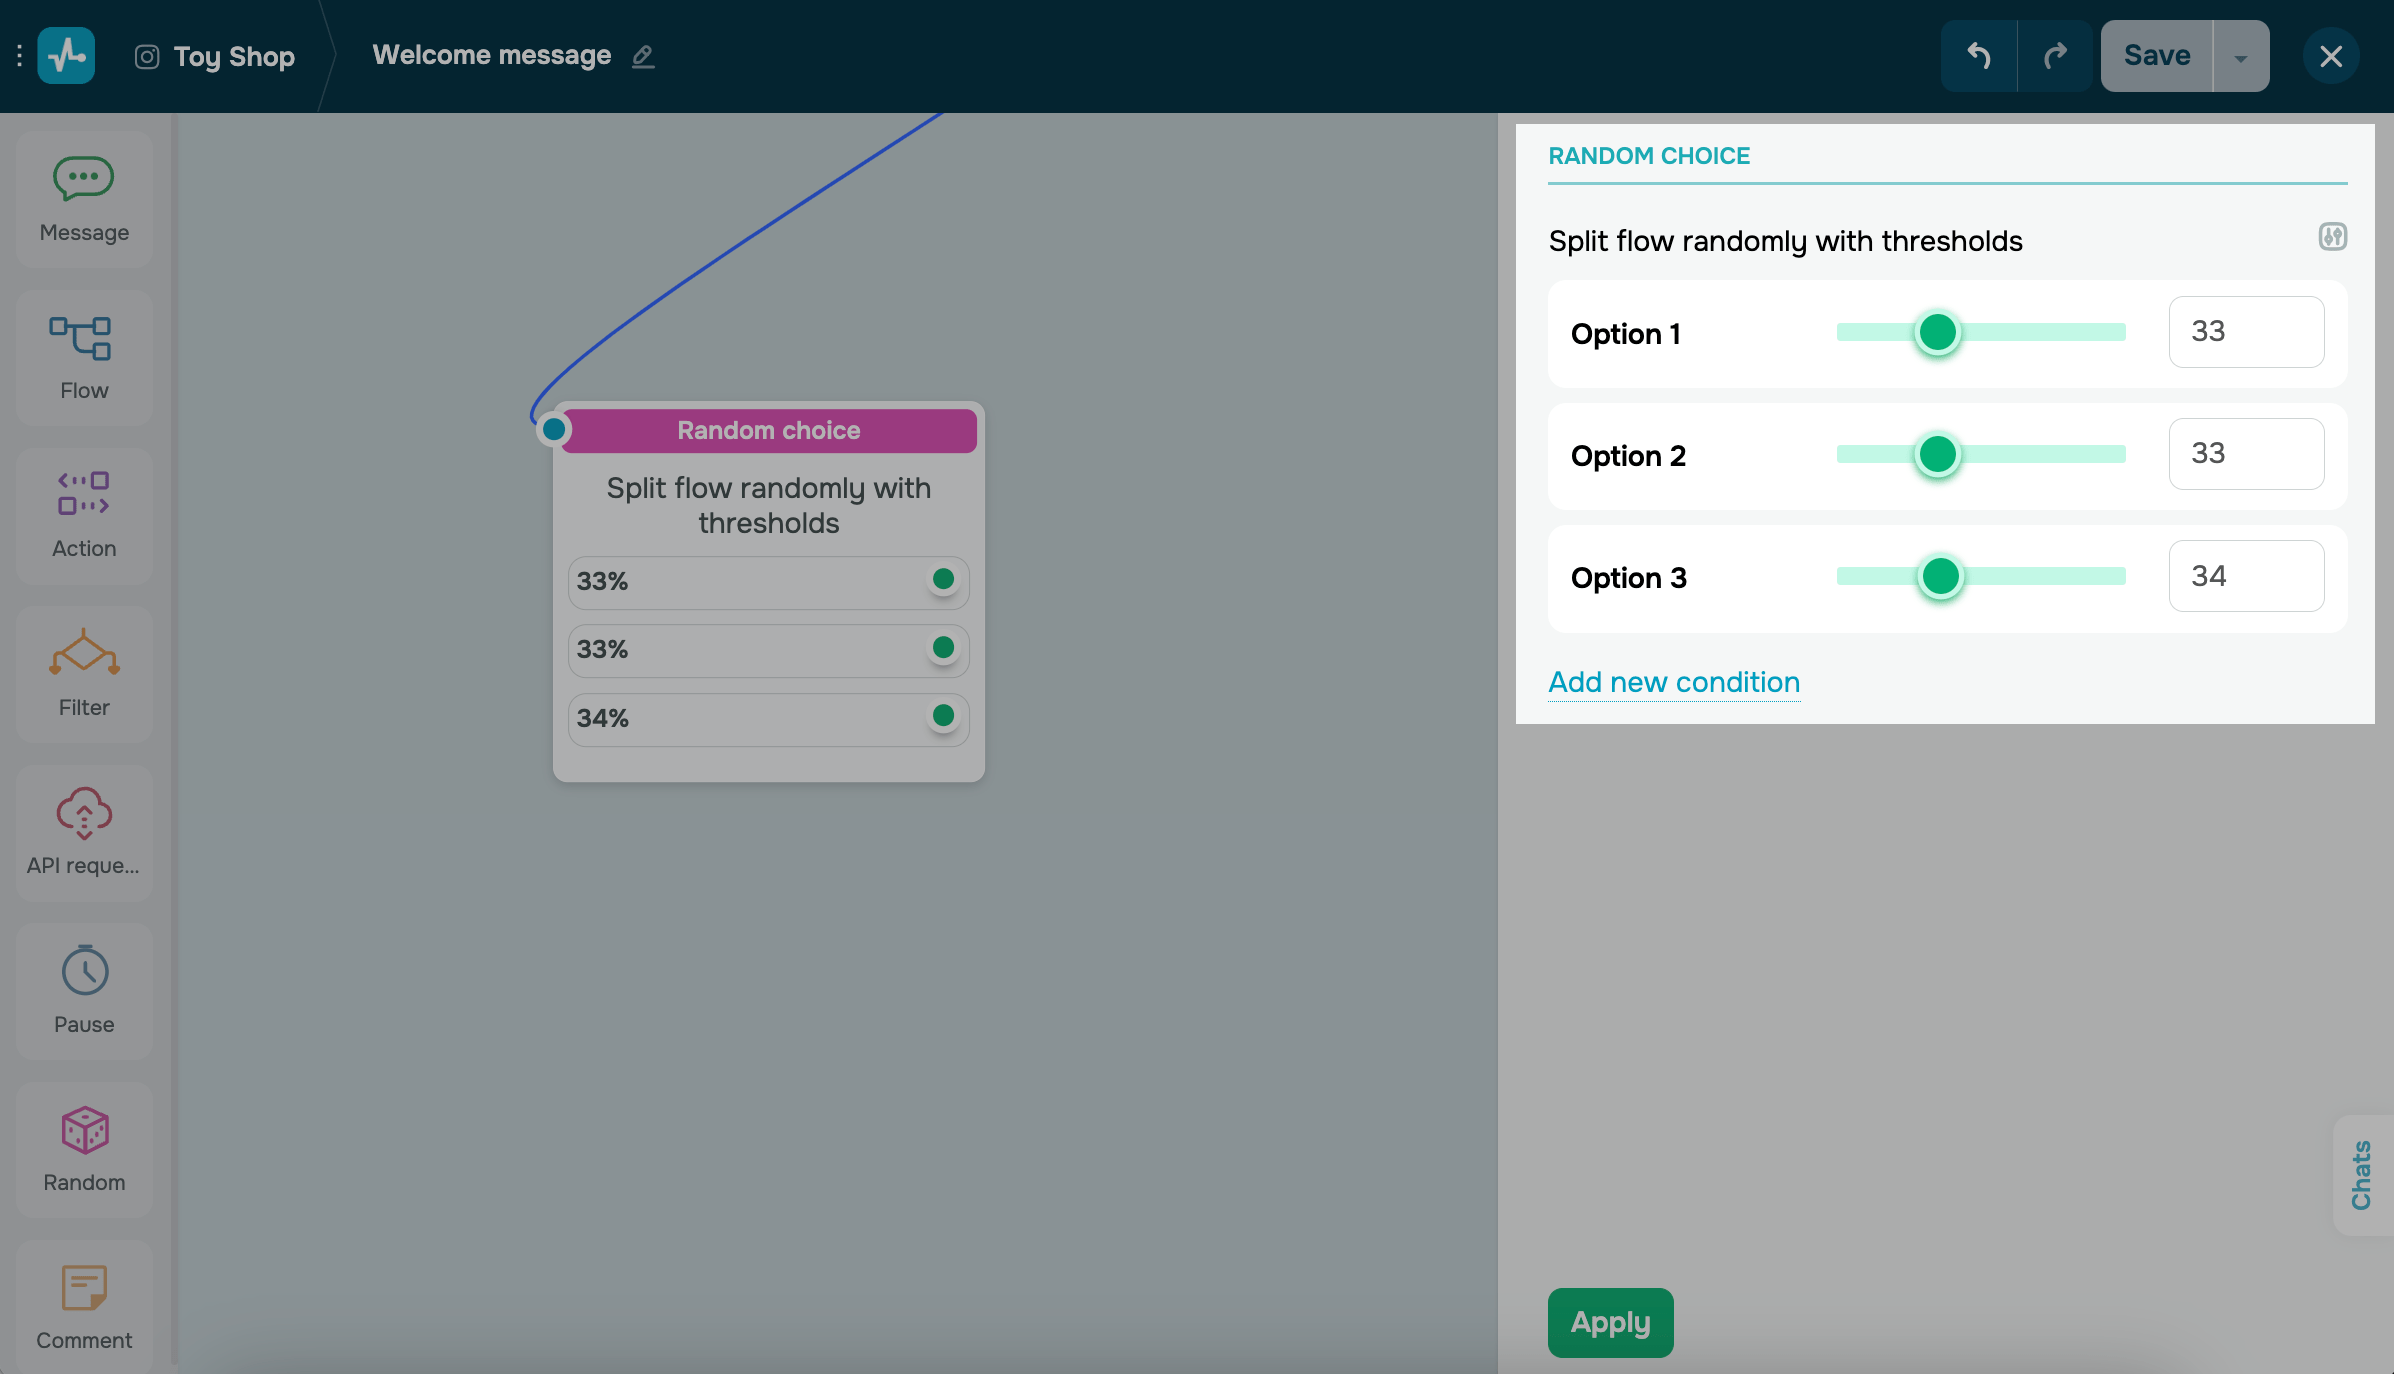The image size is (2394, 1374).
Task: Click the Apply button
Action: [x=1610, y=1322]
